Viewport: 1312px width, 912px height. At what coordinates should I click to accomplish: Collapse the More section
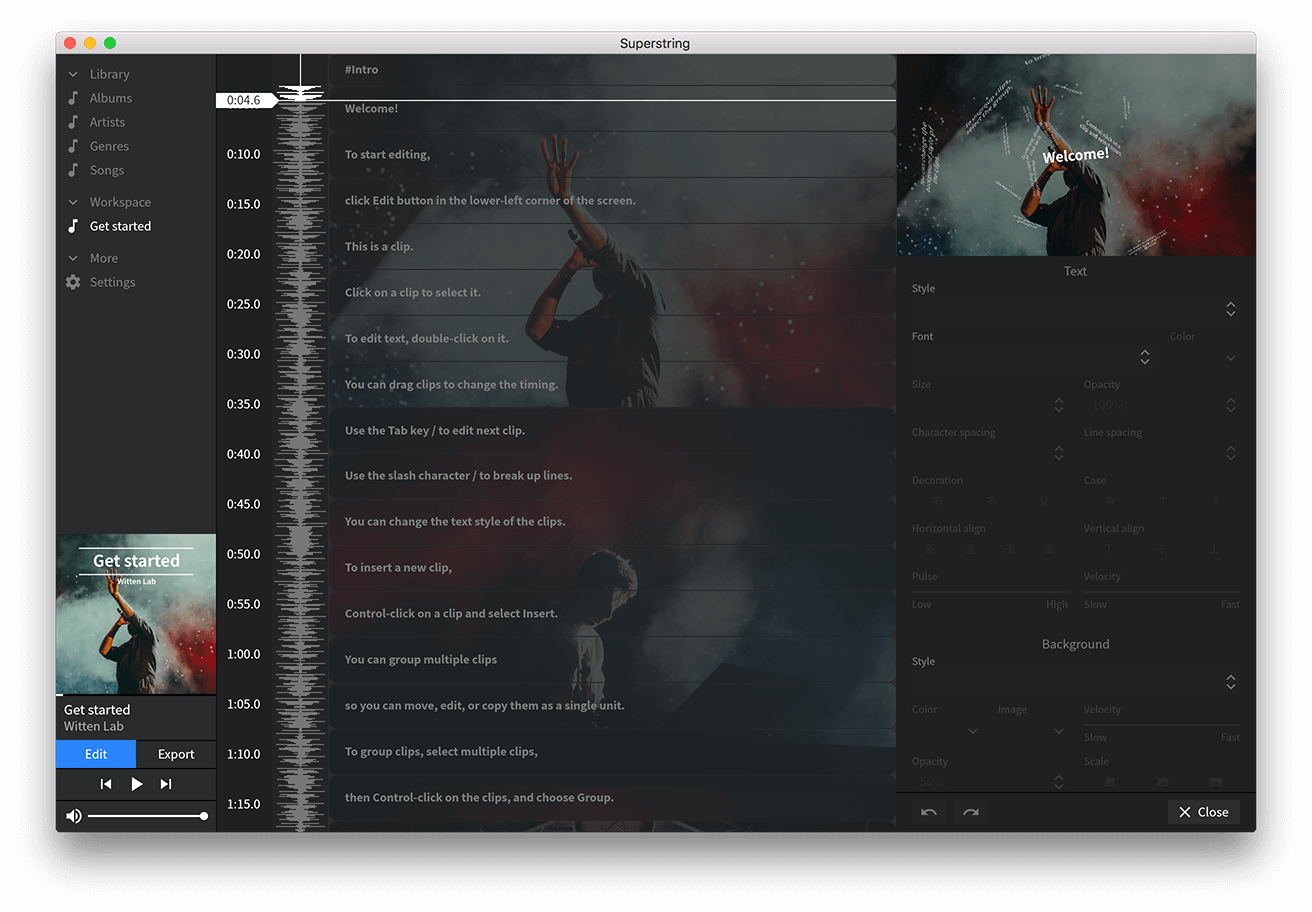73,258
